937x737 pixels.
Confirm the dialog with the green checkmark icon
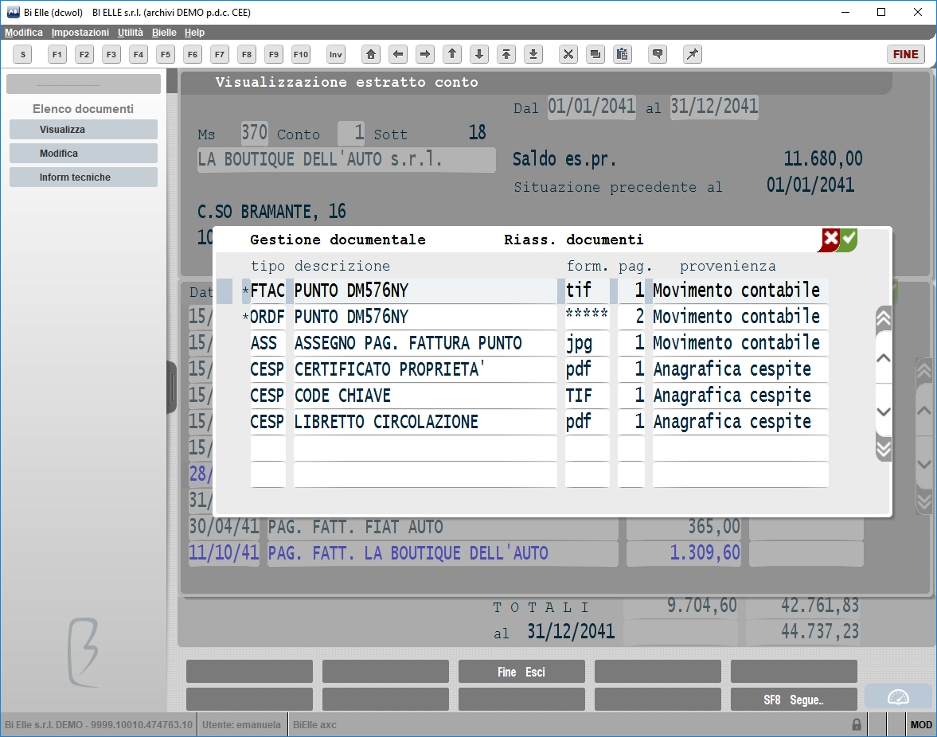849,240
